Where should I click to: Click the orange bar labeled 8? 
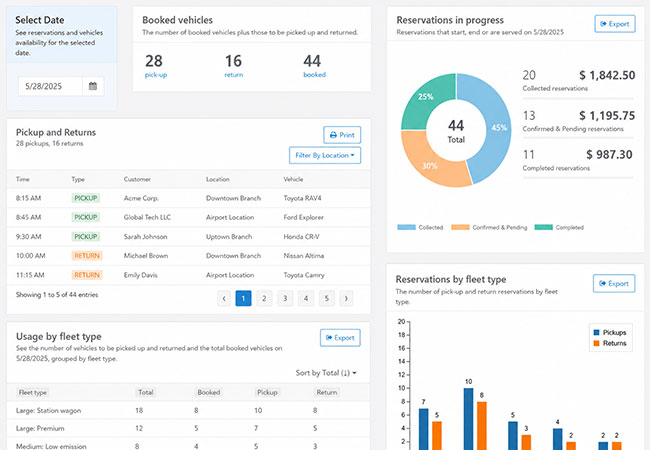click(482, 426)
